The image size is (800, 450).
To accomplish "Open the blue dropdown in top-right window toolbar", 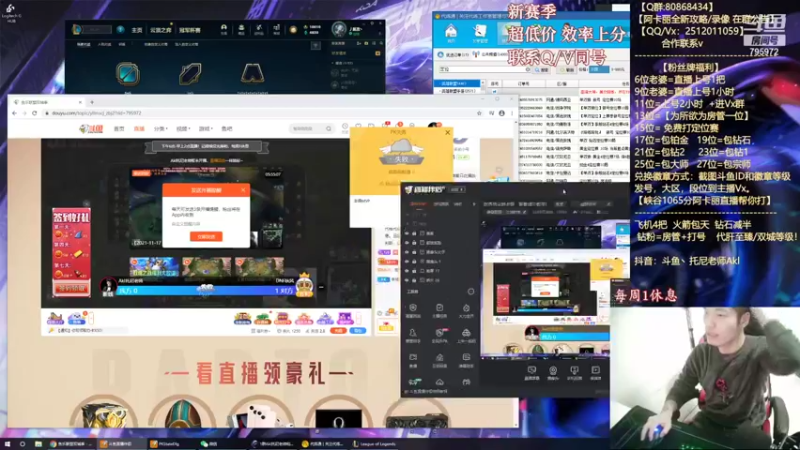I will pyautogui.click(x=599, y=69).
